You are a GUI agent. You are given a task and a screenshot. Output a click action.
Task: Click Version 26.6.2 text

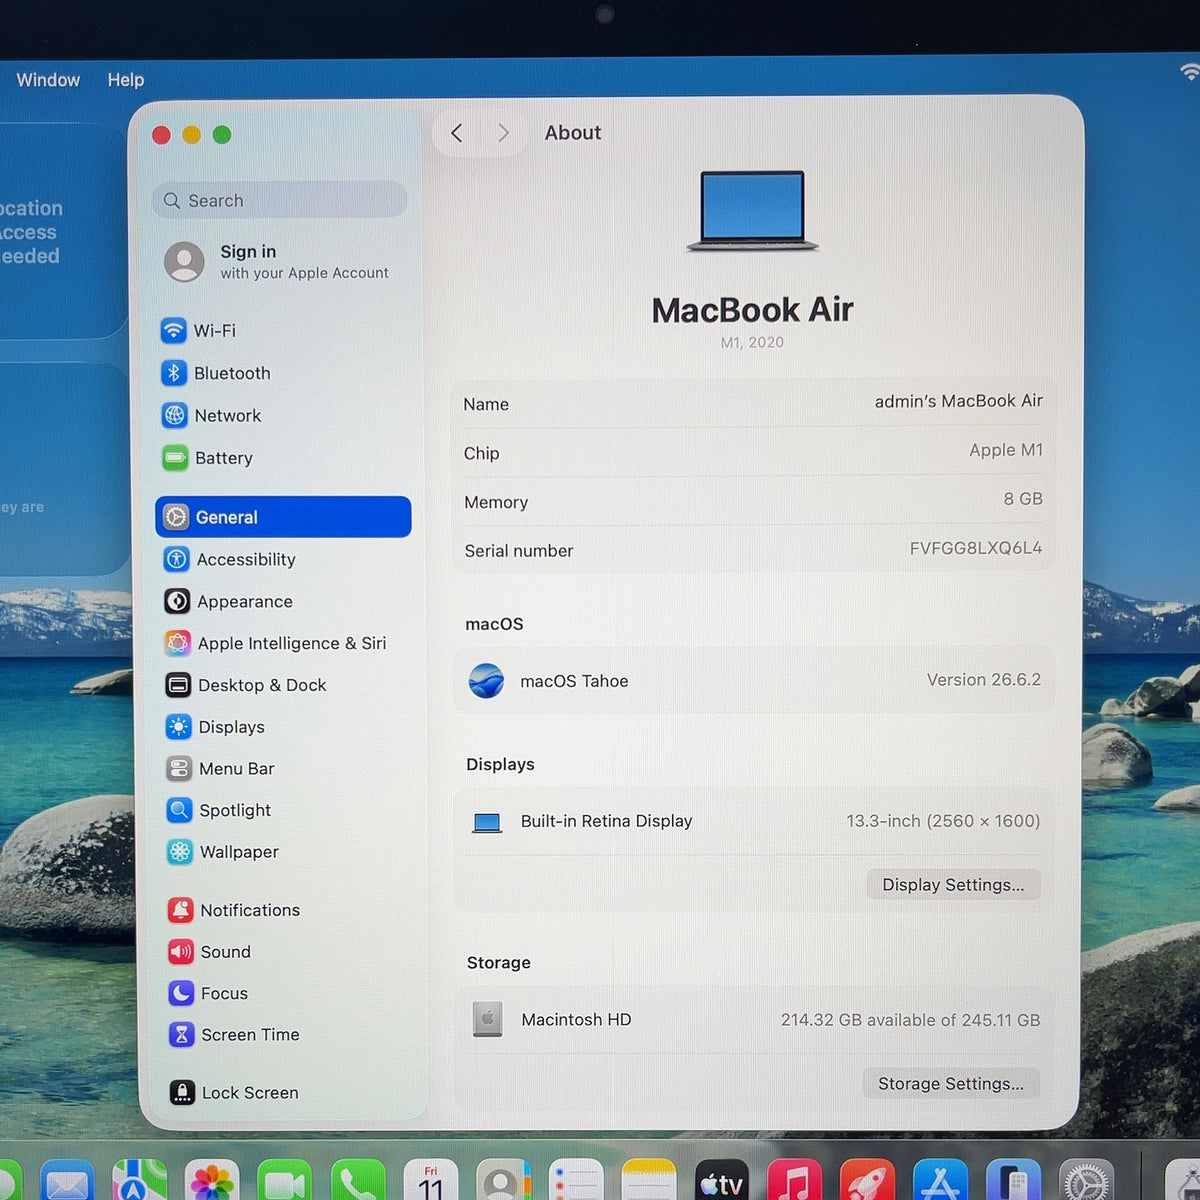tap(984, 680)
